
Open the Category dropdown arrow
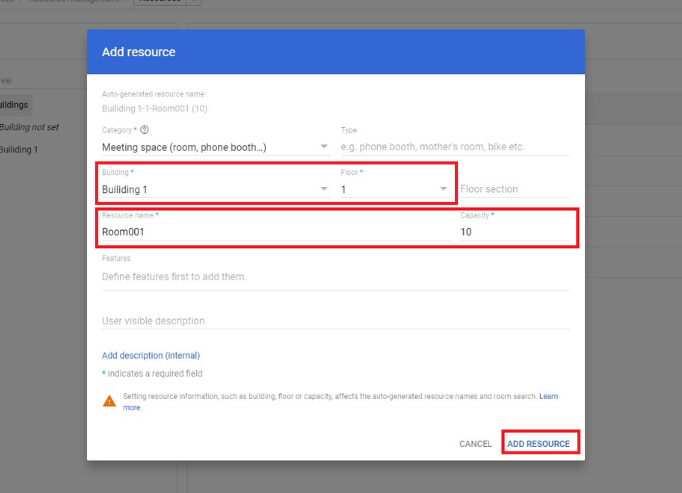tap(324, 147)
